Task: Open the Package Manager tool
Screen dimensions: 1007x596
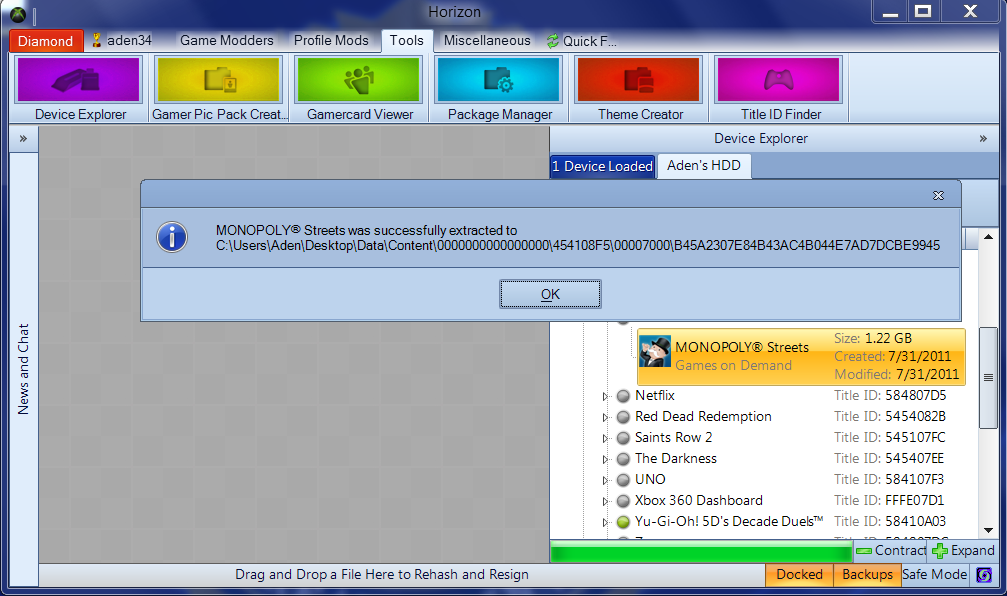Action: tap(499, 80)
